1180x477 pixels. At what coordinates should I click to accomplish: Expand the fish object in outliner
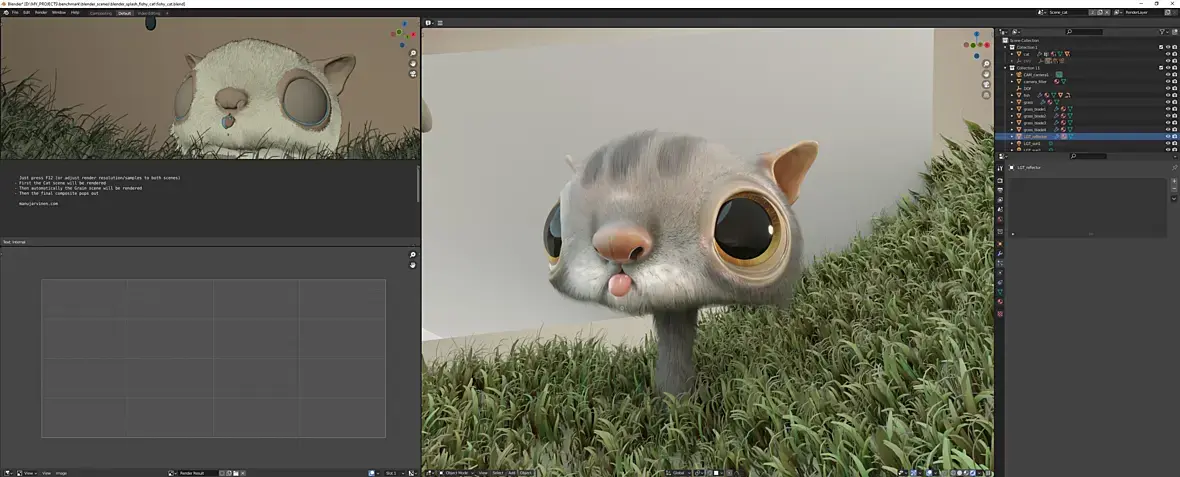coord(1012,95)
